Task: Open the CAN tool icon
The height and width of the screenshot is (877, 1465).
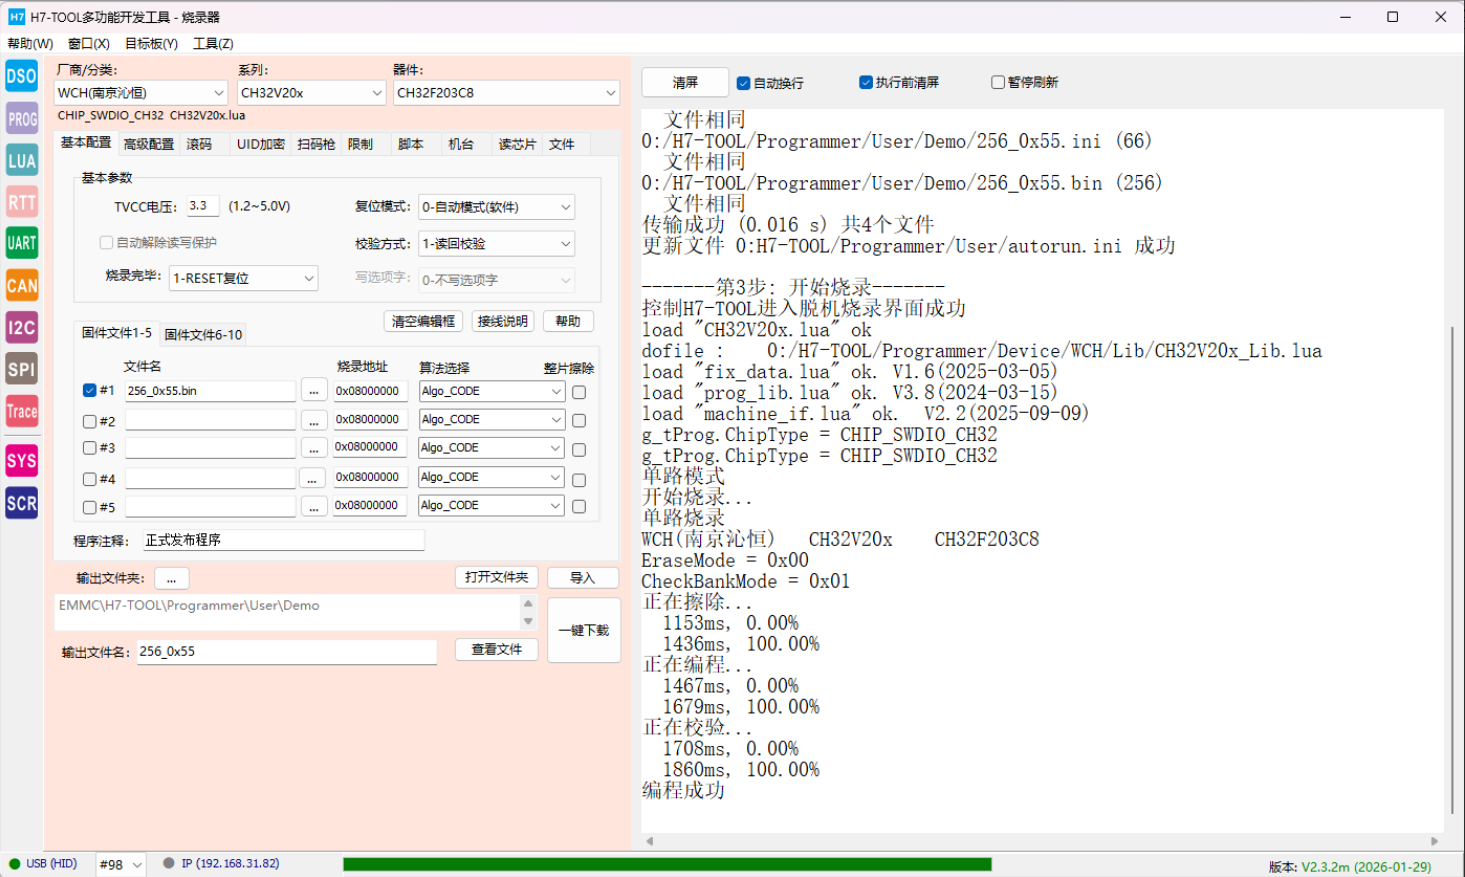Action: pos(21,286)
